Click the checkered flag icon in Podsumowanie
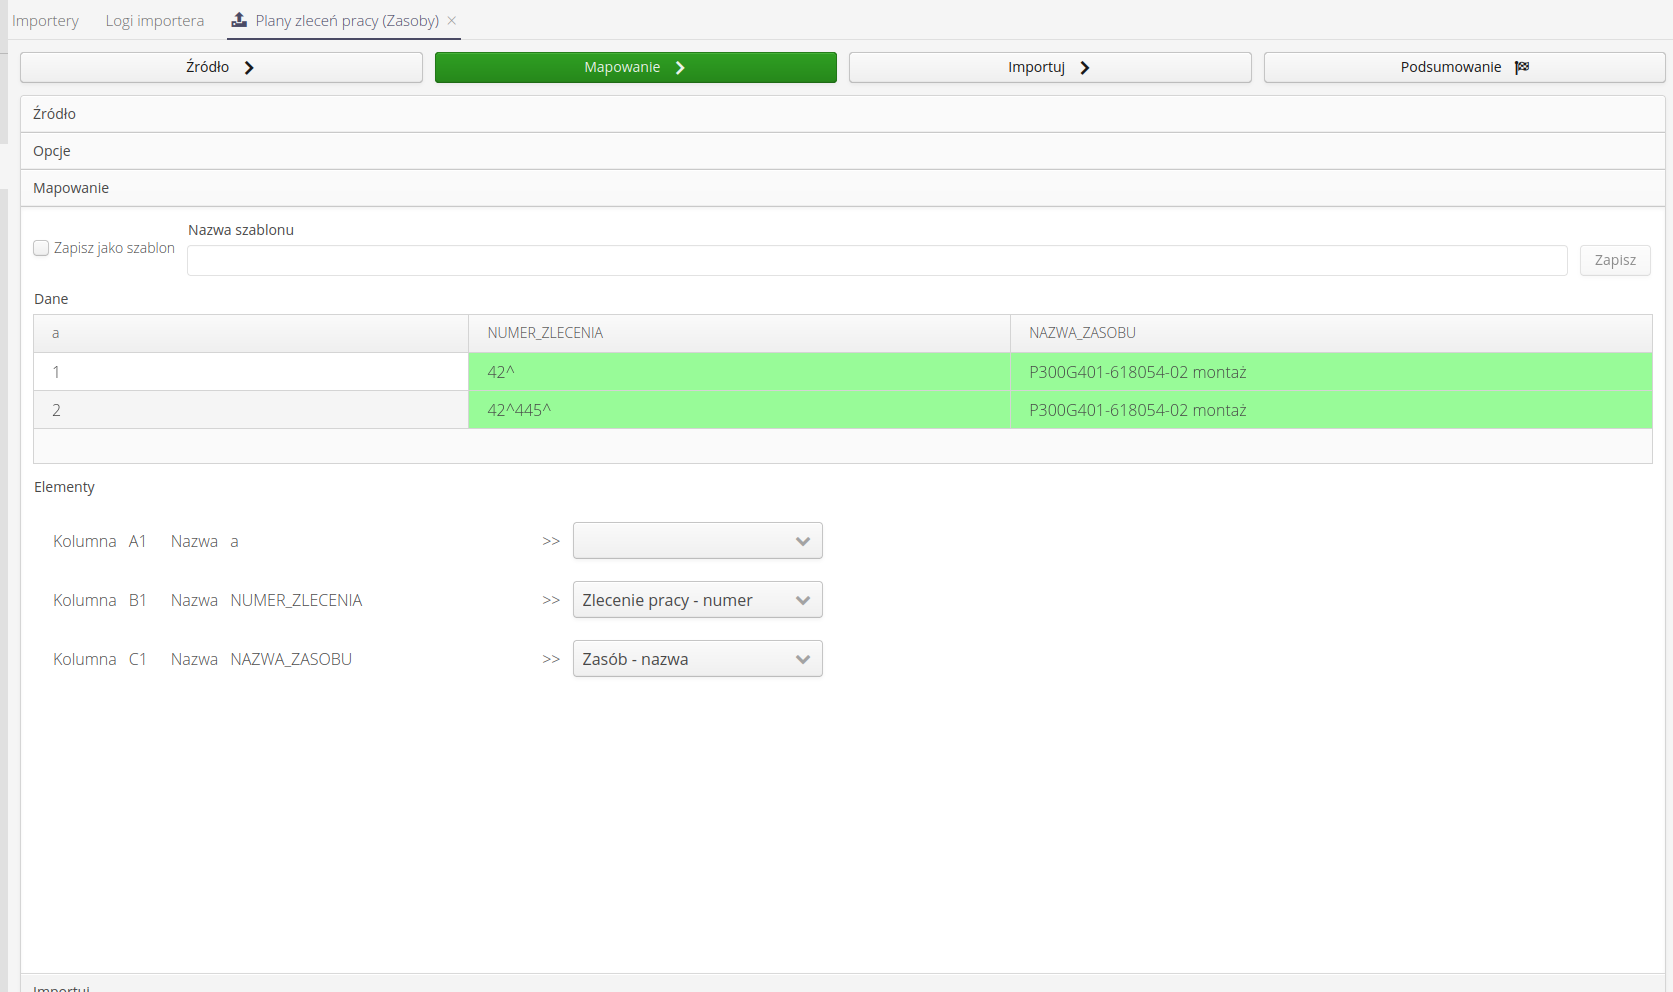Image resolution: width=1673 pixels, height=992 pixels. tap(1522, 67)
